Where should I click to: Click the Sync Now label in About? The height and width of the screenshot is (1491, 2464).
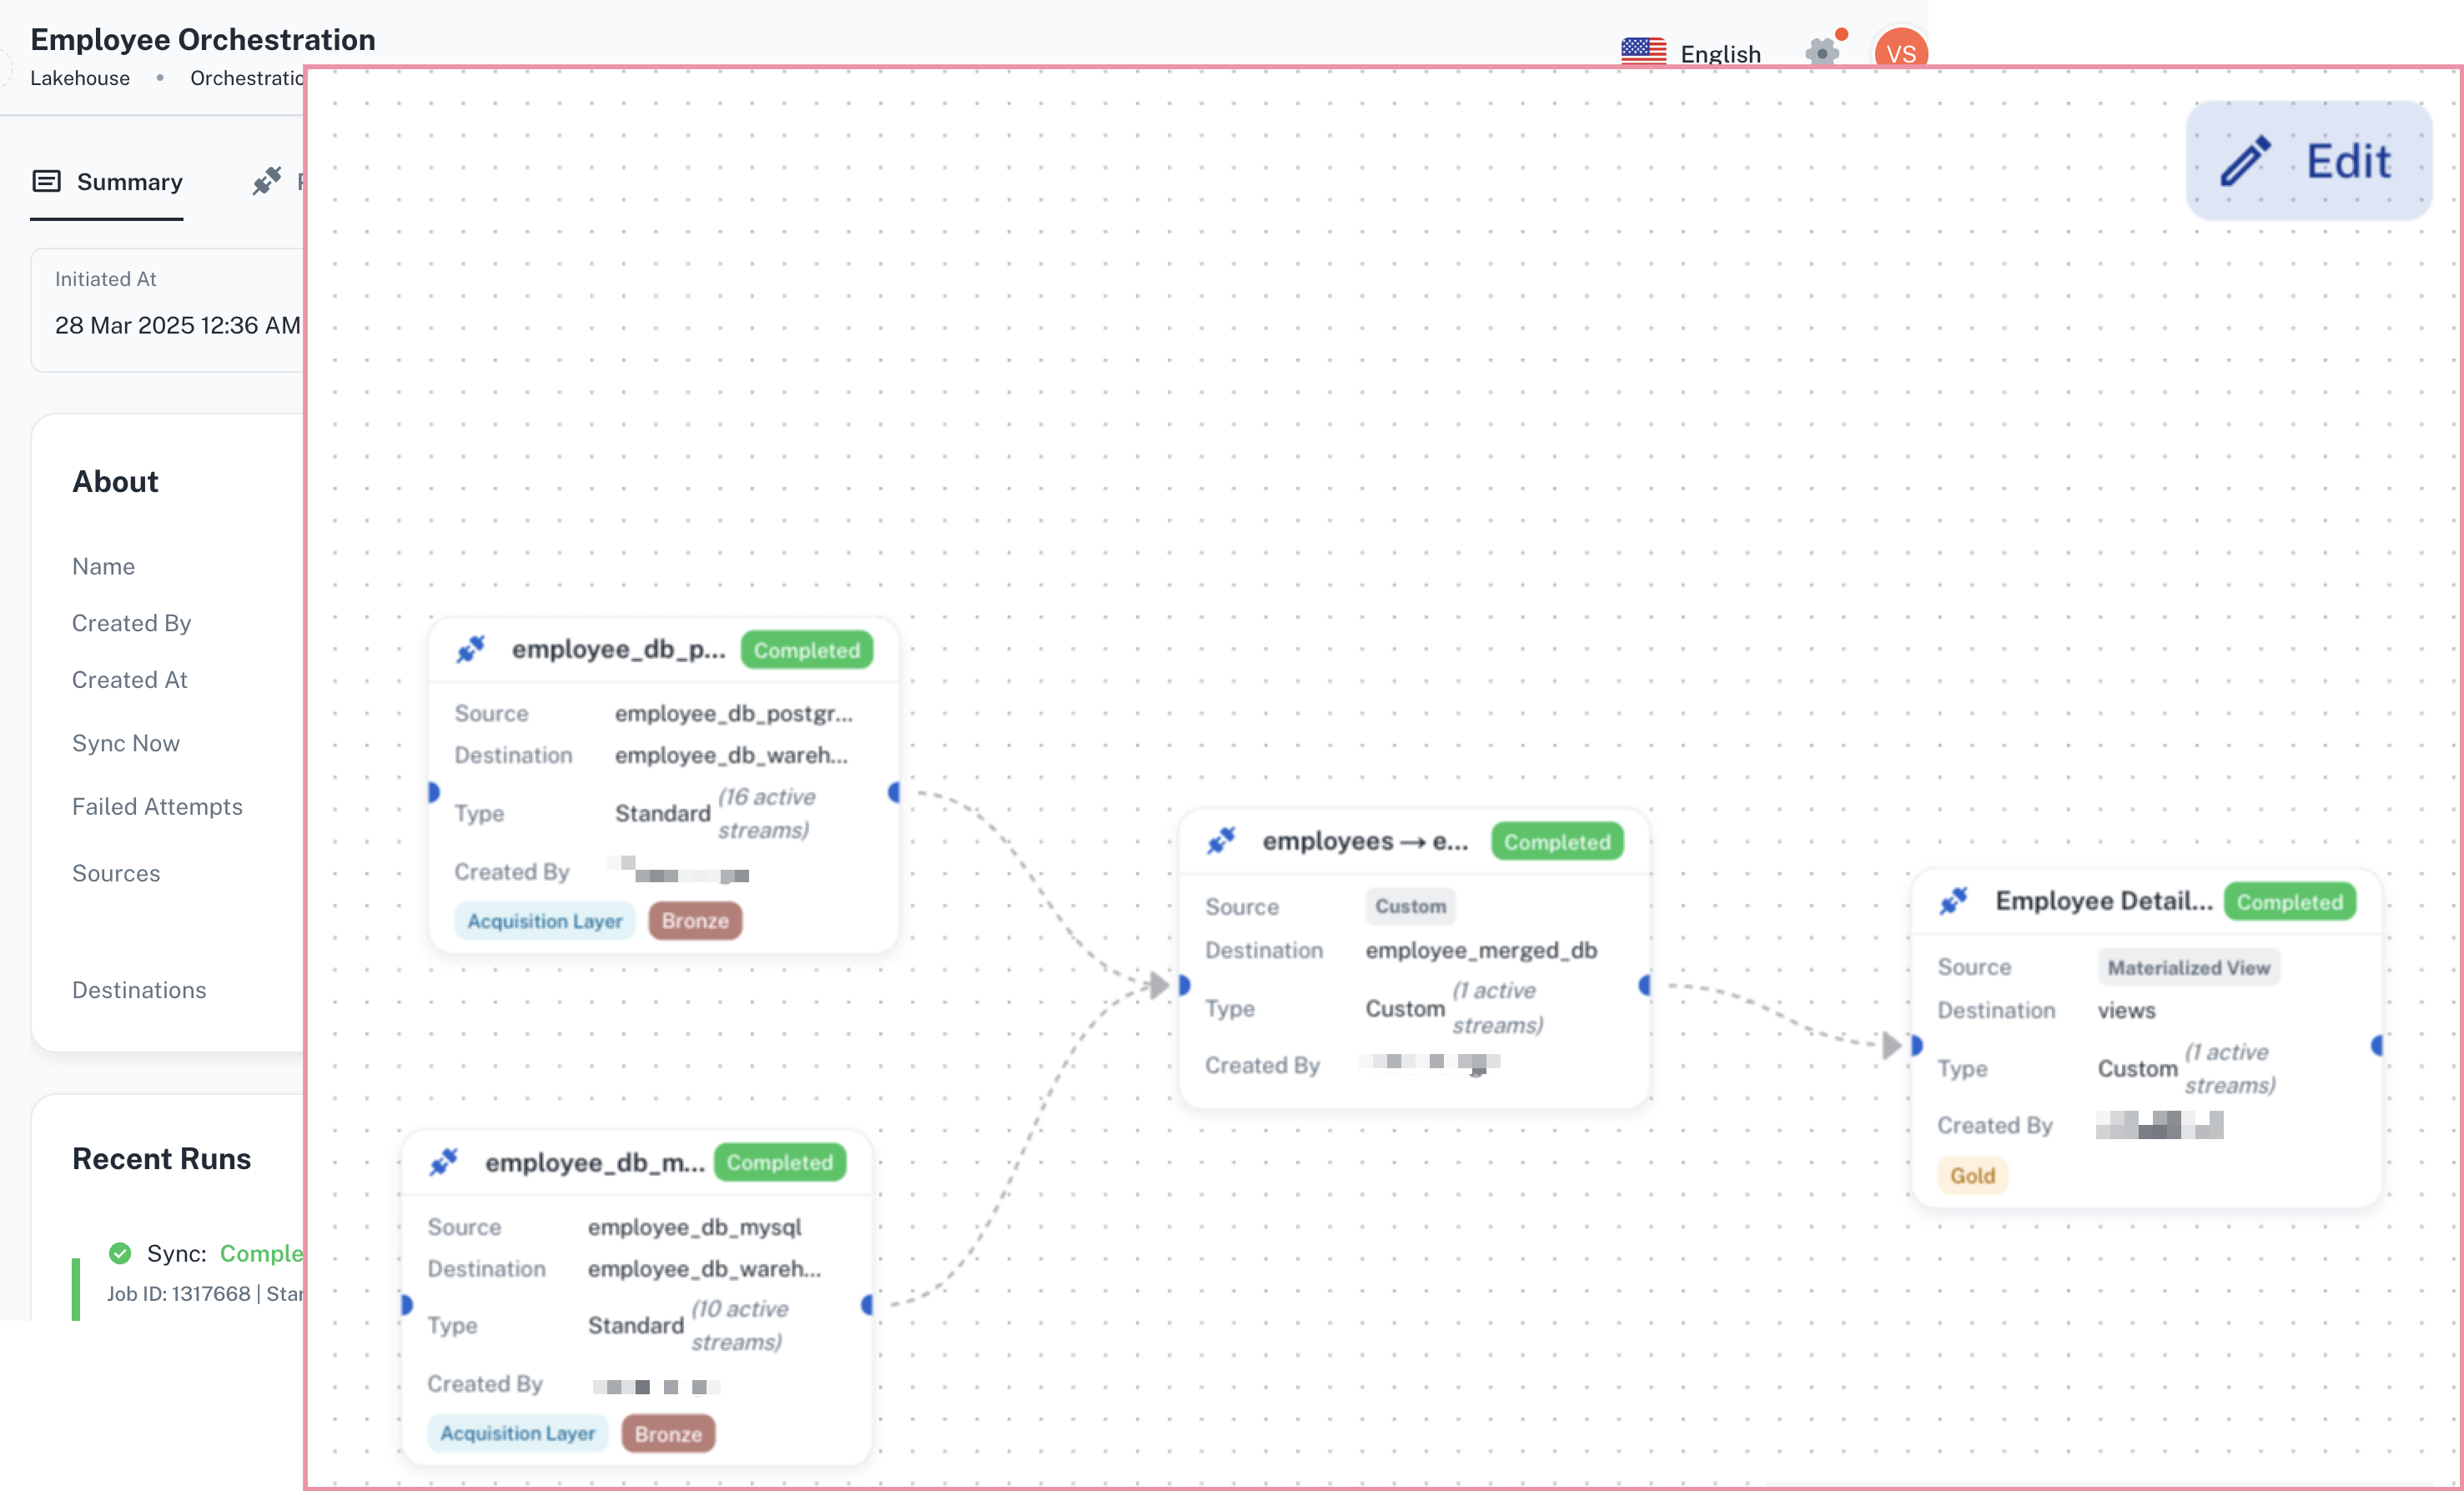click(126, 743)
